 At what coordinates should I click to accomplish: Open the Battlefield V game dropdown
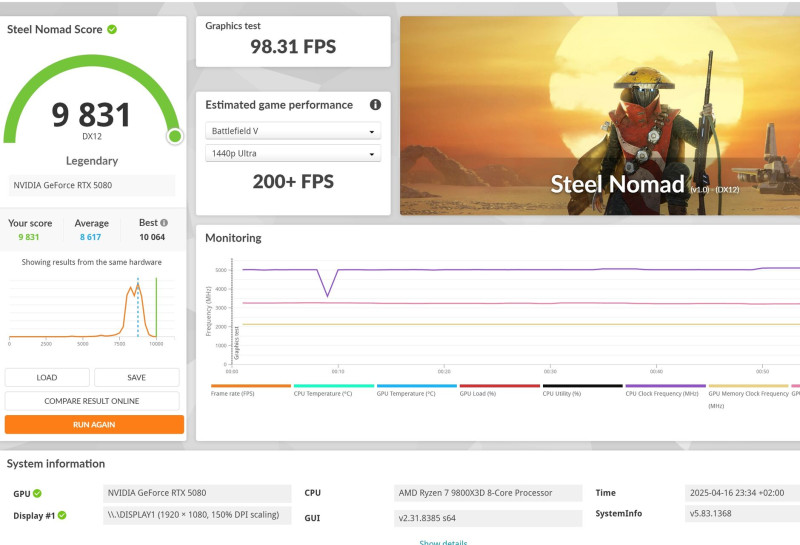[293, 131]
